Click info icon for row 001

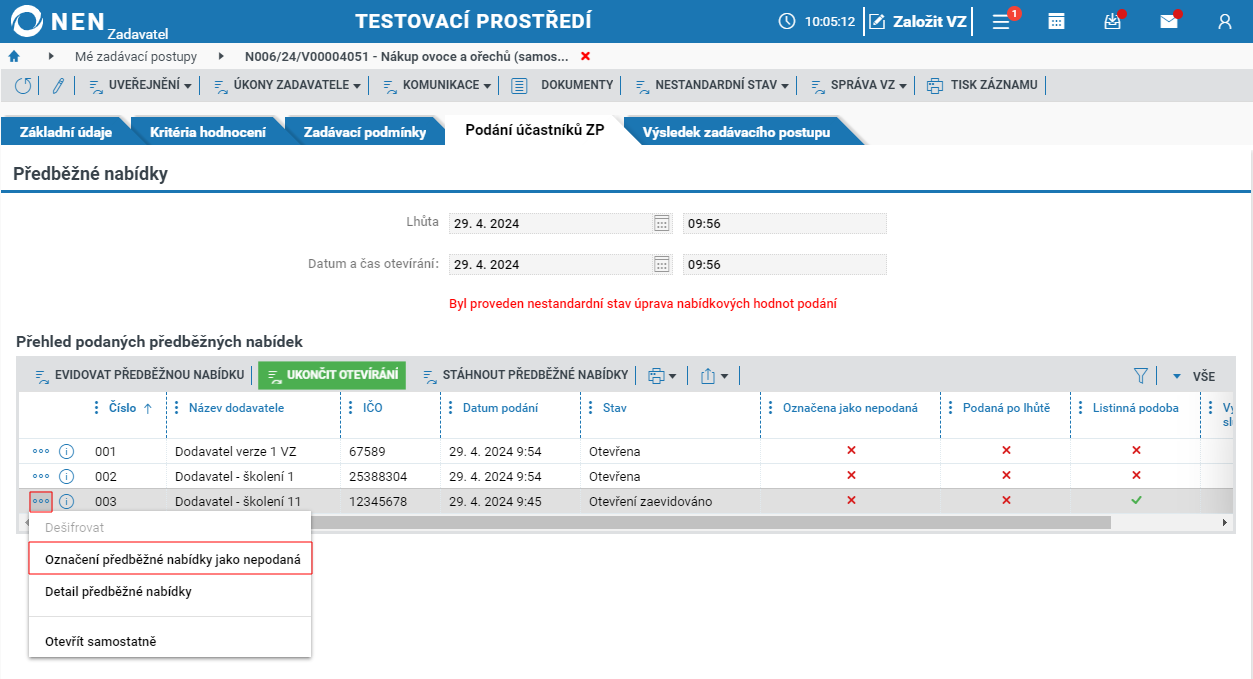(x=67, y=452)
